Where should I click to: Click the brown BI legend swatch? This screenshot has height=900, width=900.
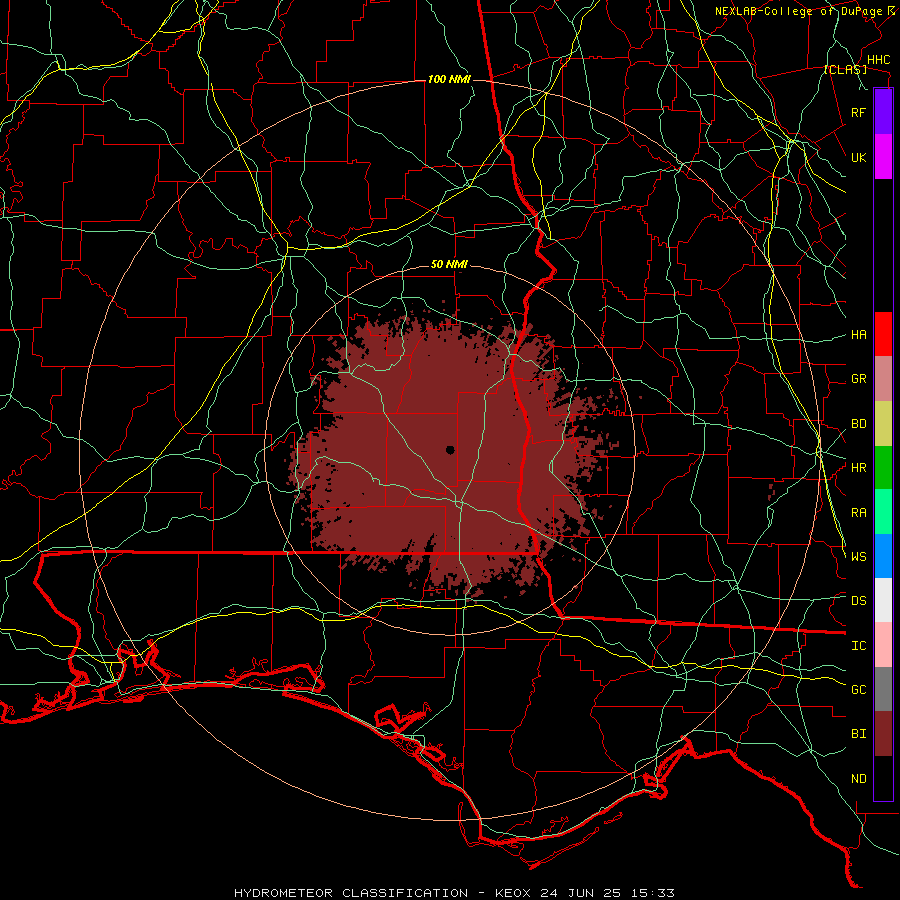click(883, 734)
